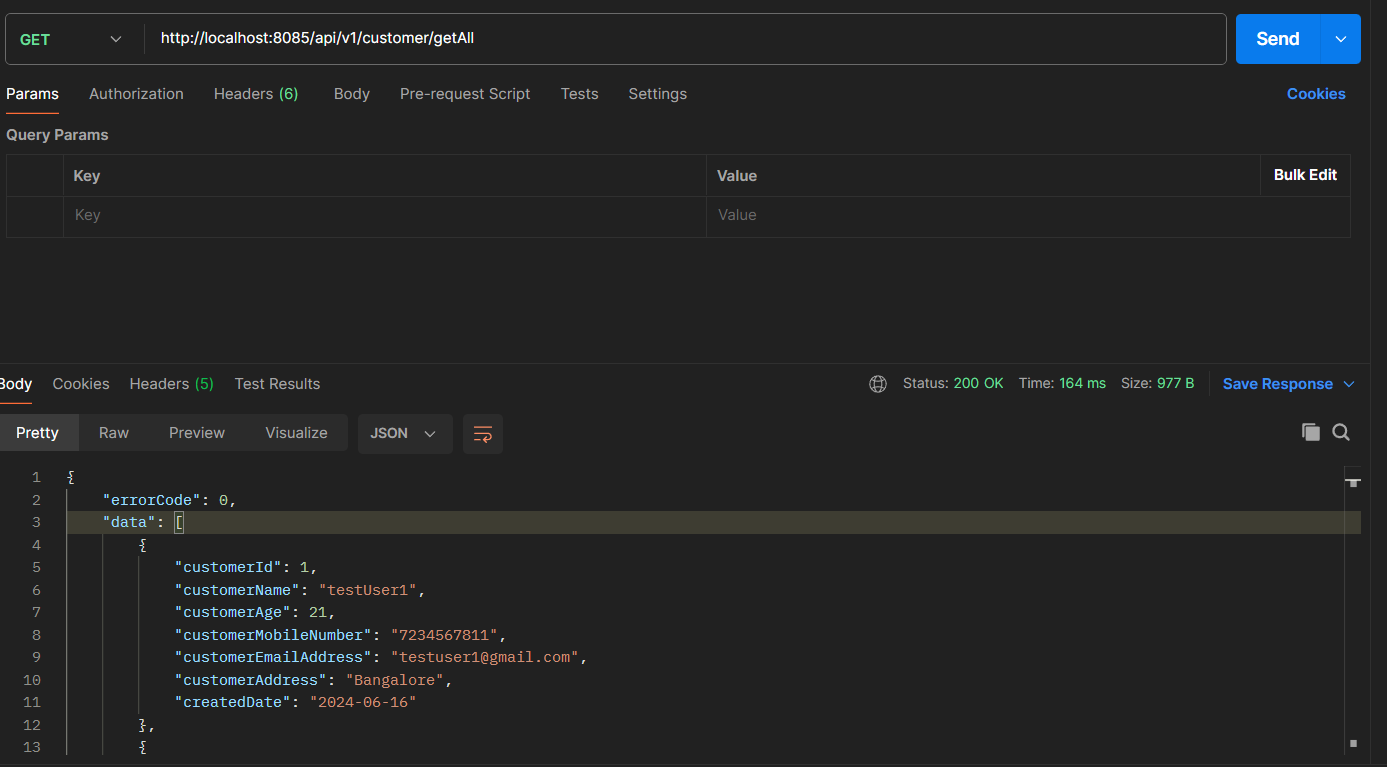Switch response view to Raw

tap(114, 433)
